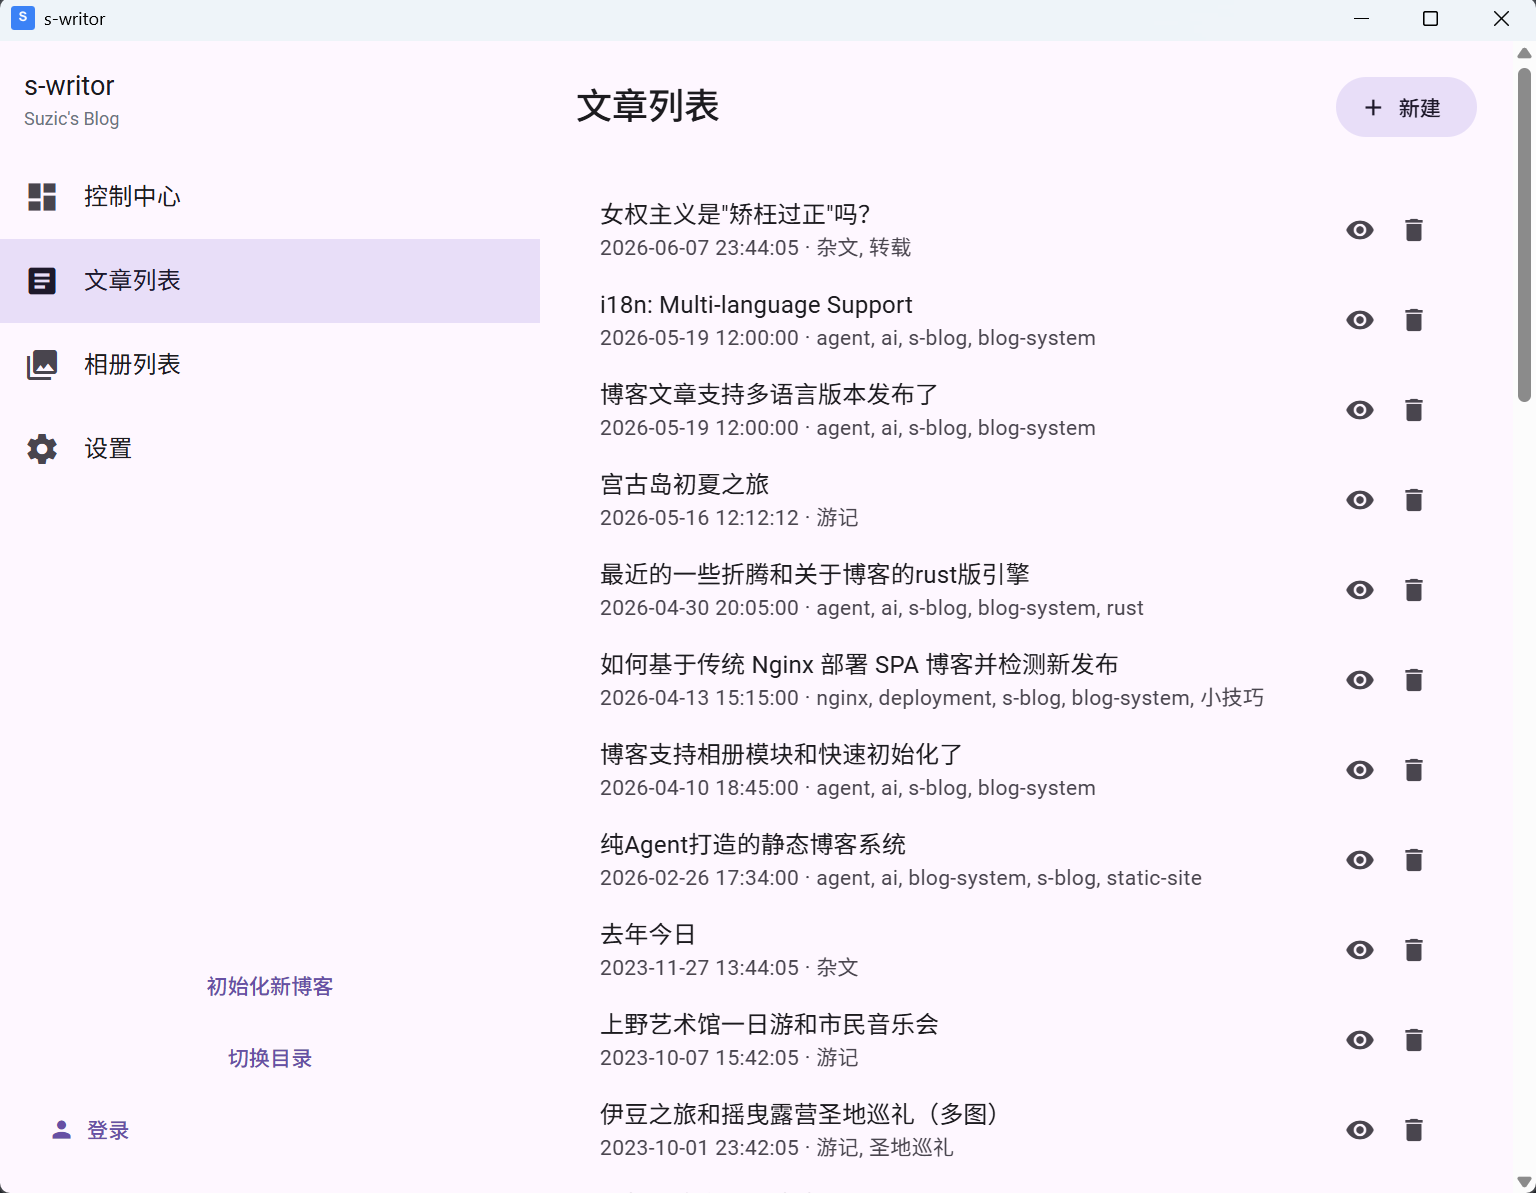Click eye icon for 博客支持相册模块和快速初始化了

pos(1360,770)
